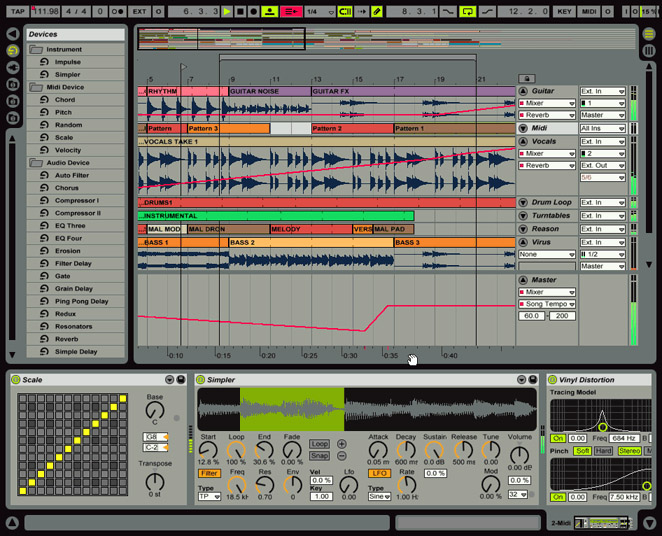
Task: Unfold the Drum Loop track
Action: point(523,202)
